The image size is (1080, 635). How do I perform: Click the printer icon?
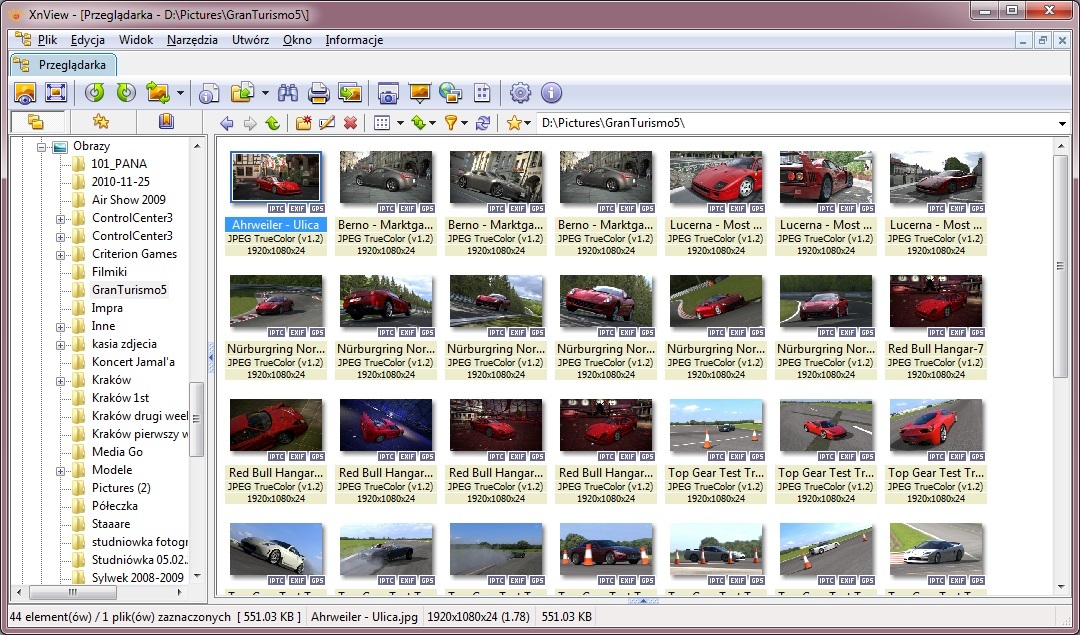click(x=318, y=92)
